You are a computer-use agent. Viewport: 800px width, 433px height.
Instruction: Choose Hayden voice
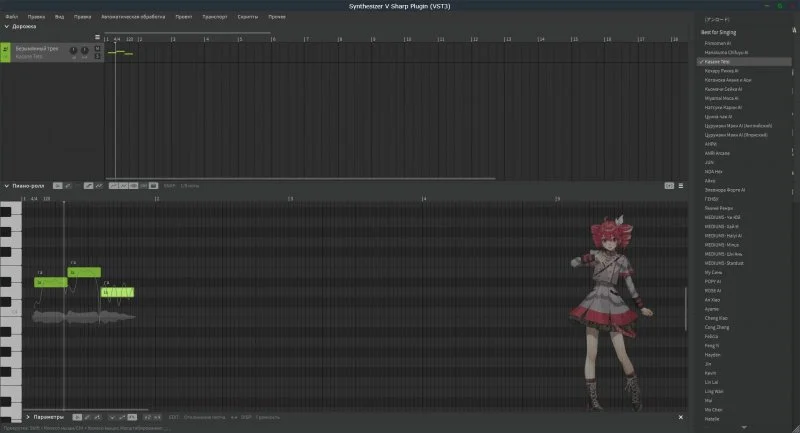click(713, 355)
